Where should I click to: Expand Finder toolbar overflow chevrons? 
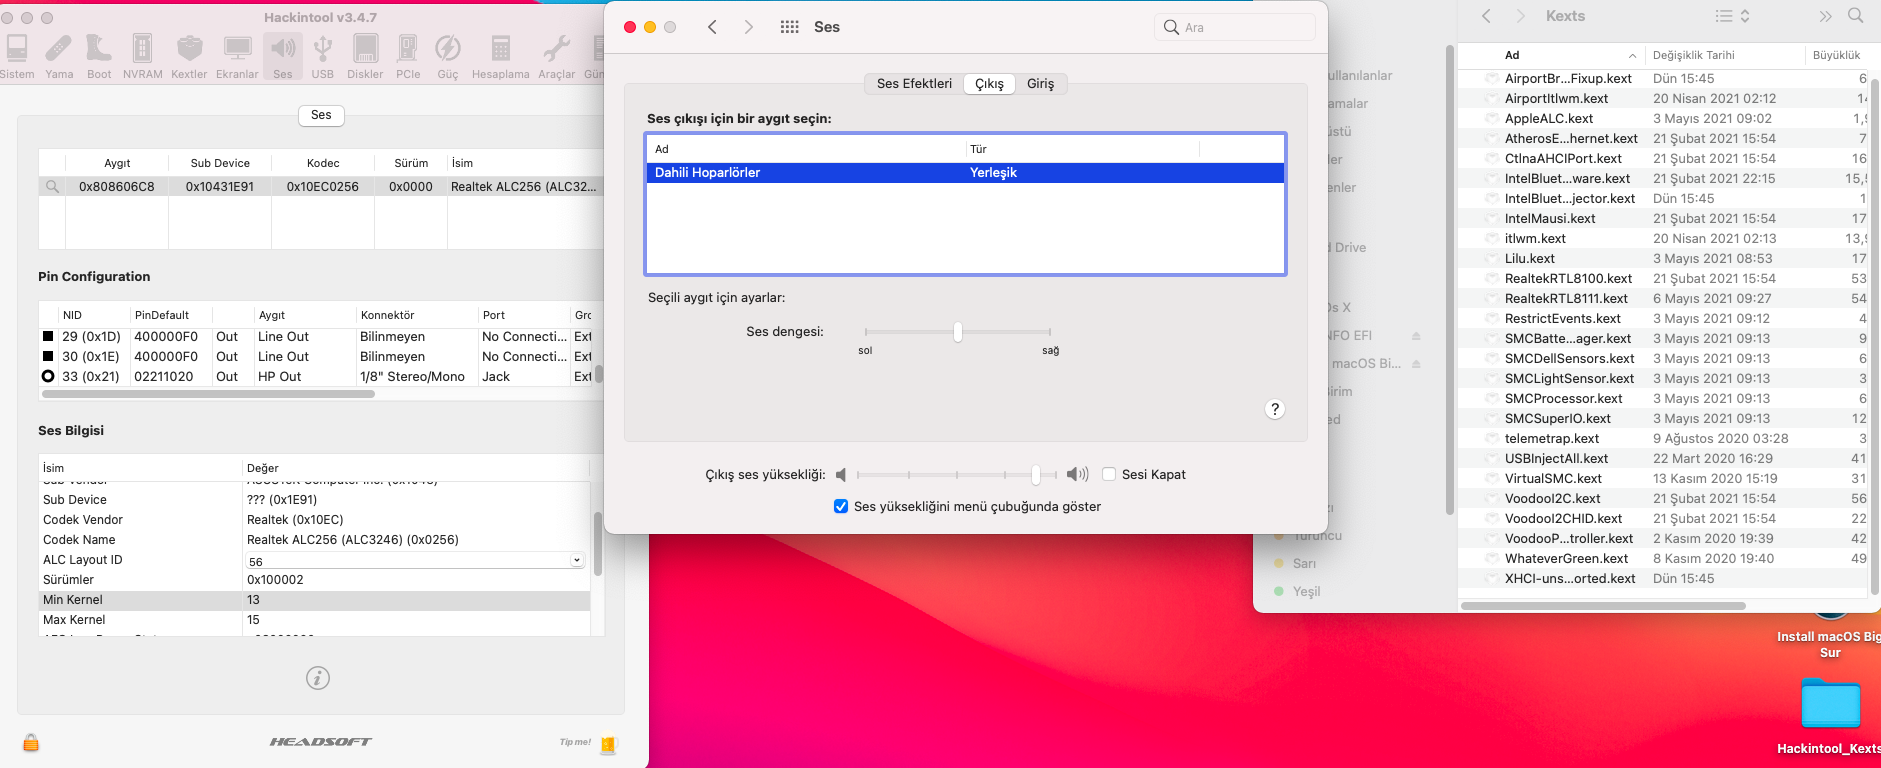click(1826, 16)
